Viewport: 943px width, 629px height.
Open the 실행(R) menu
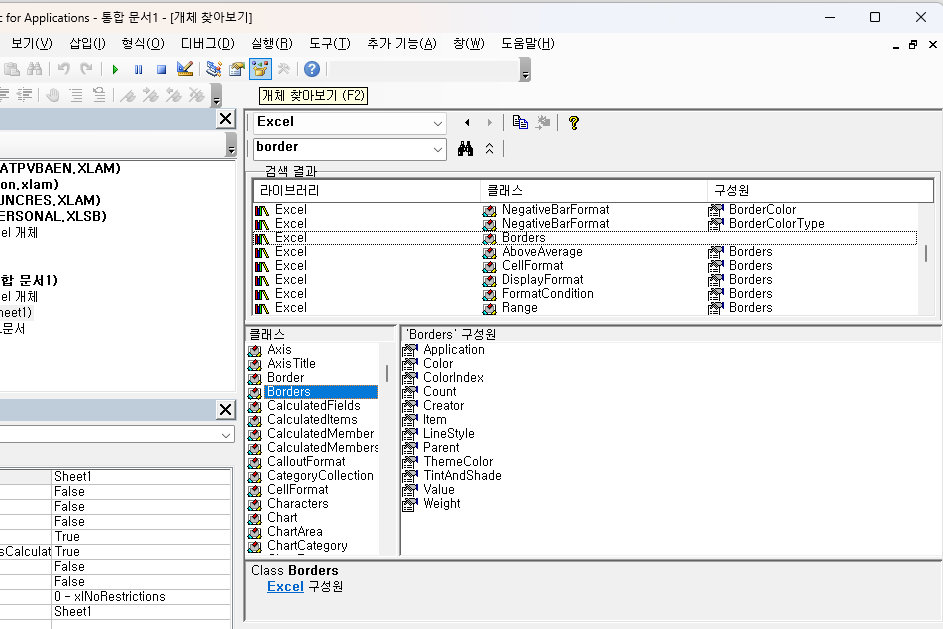[x=272, y=43]
